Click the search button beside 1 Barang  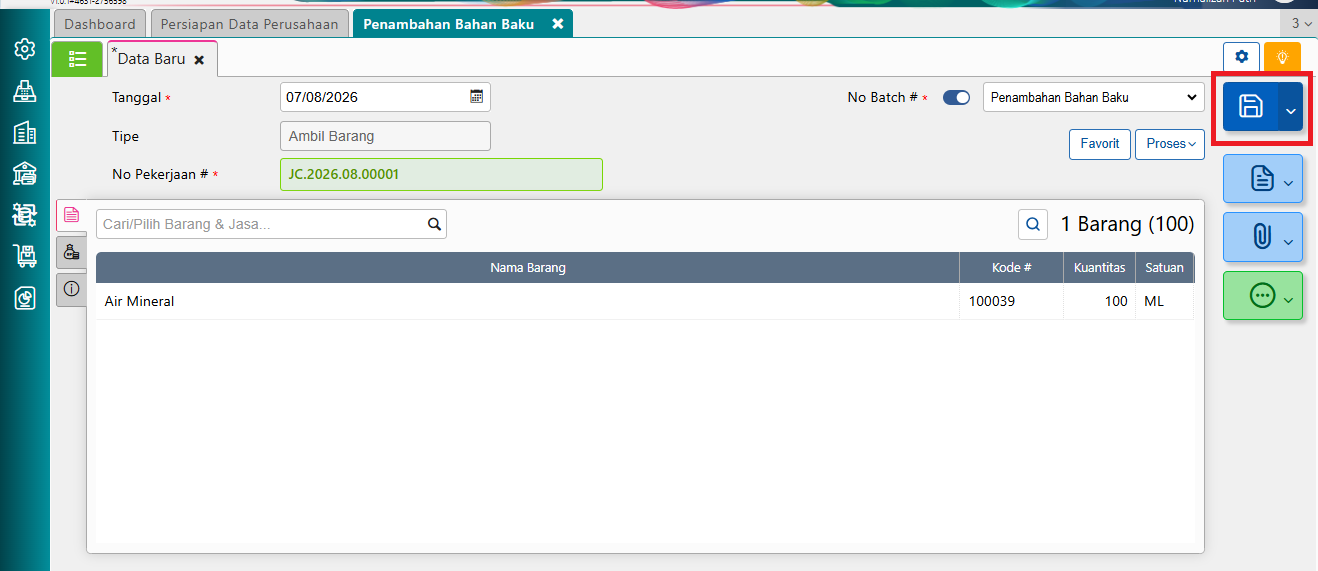pos(1033,224)
